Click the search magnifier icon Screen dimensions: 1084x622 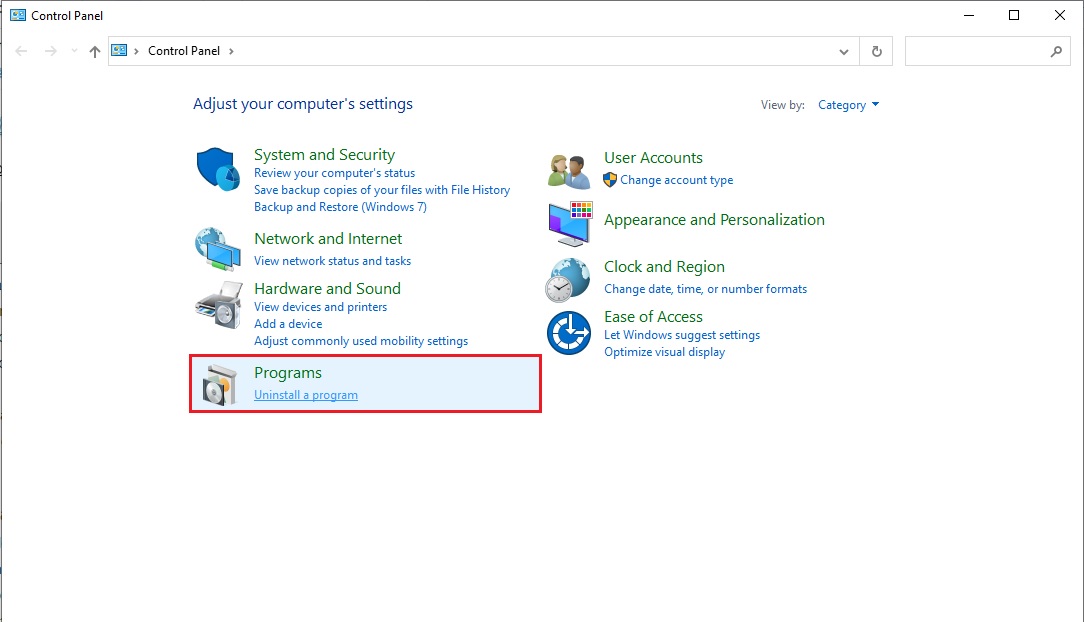click(1056, 51)
